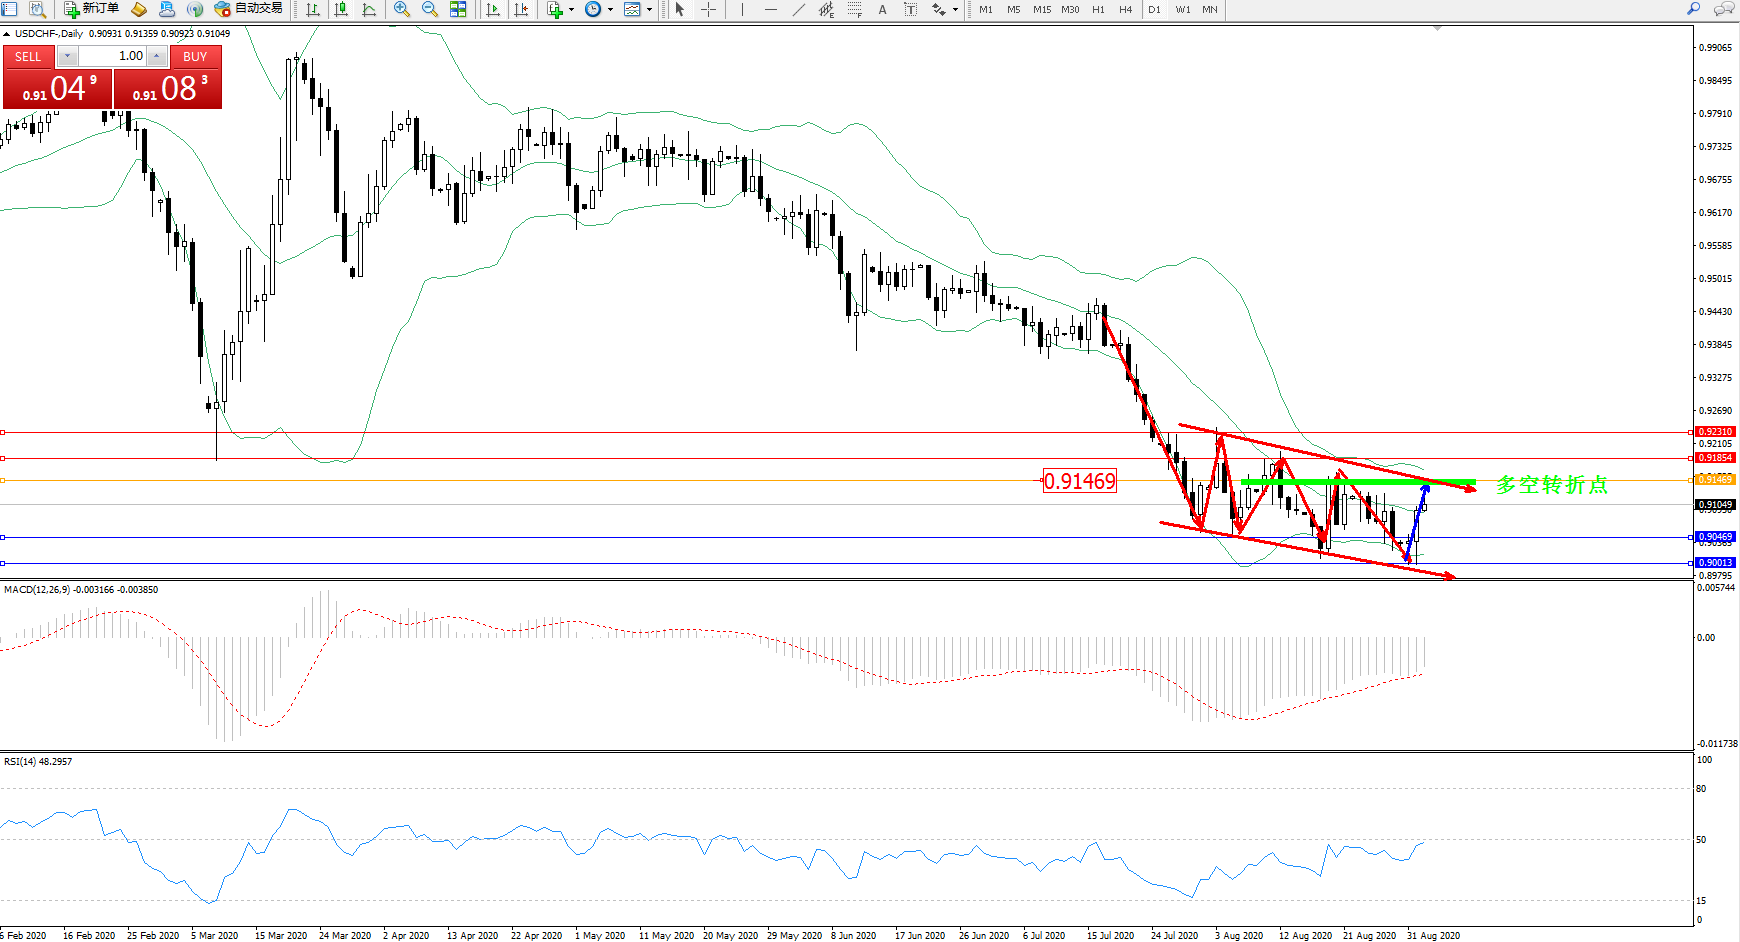Click the New Order (新订单) button
The image size is (1740, 942).
coord(91,9)
